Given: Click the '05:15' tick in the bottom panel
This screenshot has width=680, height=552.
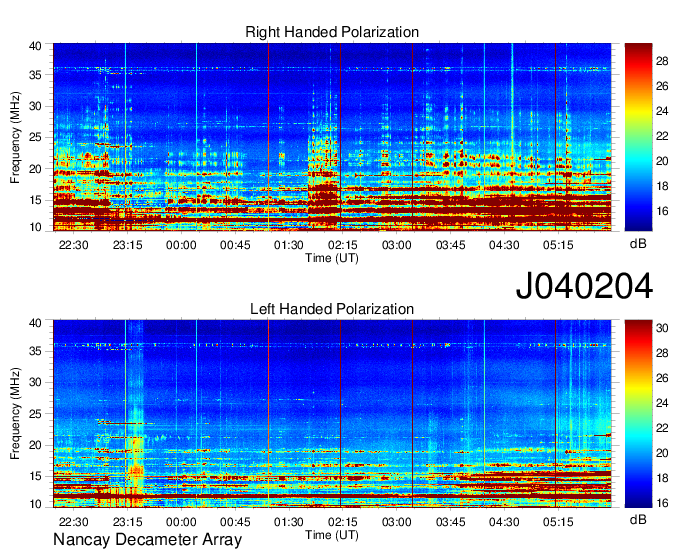Looking at the screenshot, I should point(558,522).
